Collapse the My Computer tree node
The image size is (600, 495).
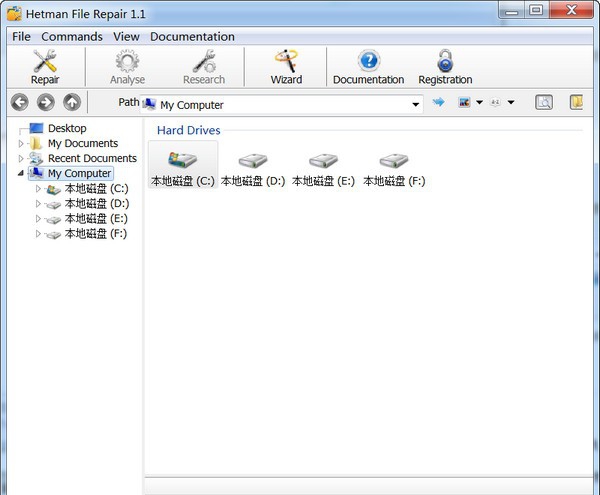[21, 173]
